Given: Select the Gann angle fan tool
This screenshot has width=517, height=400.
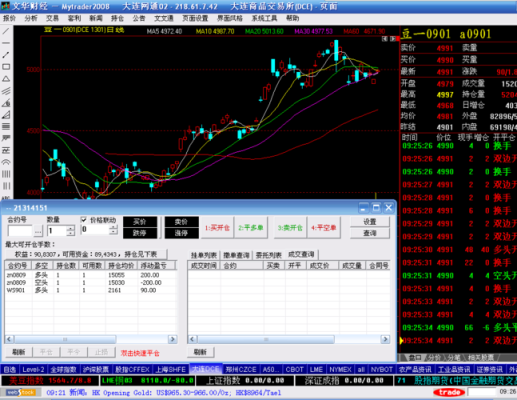Looking at the screenshot, I should coord(6,115).
